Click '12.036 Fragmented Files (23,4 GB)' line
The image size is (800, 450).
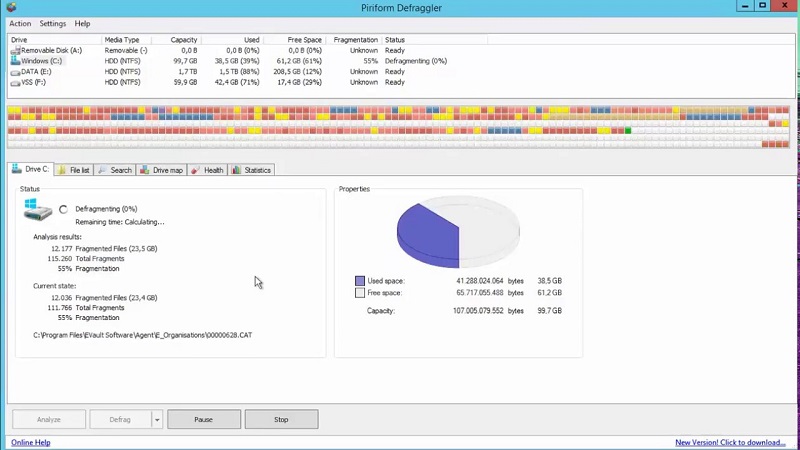pos(104,297)
